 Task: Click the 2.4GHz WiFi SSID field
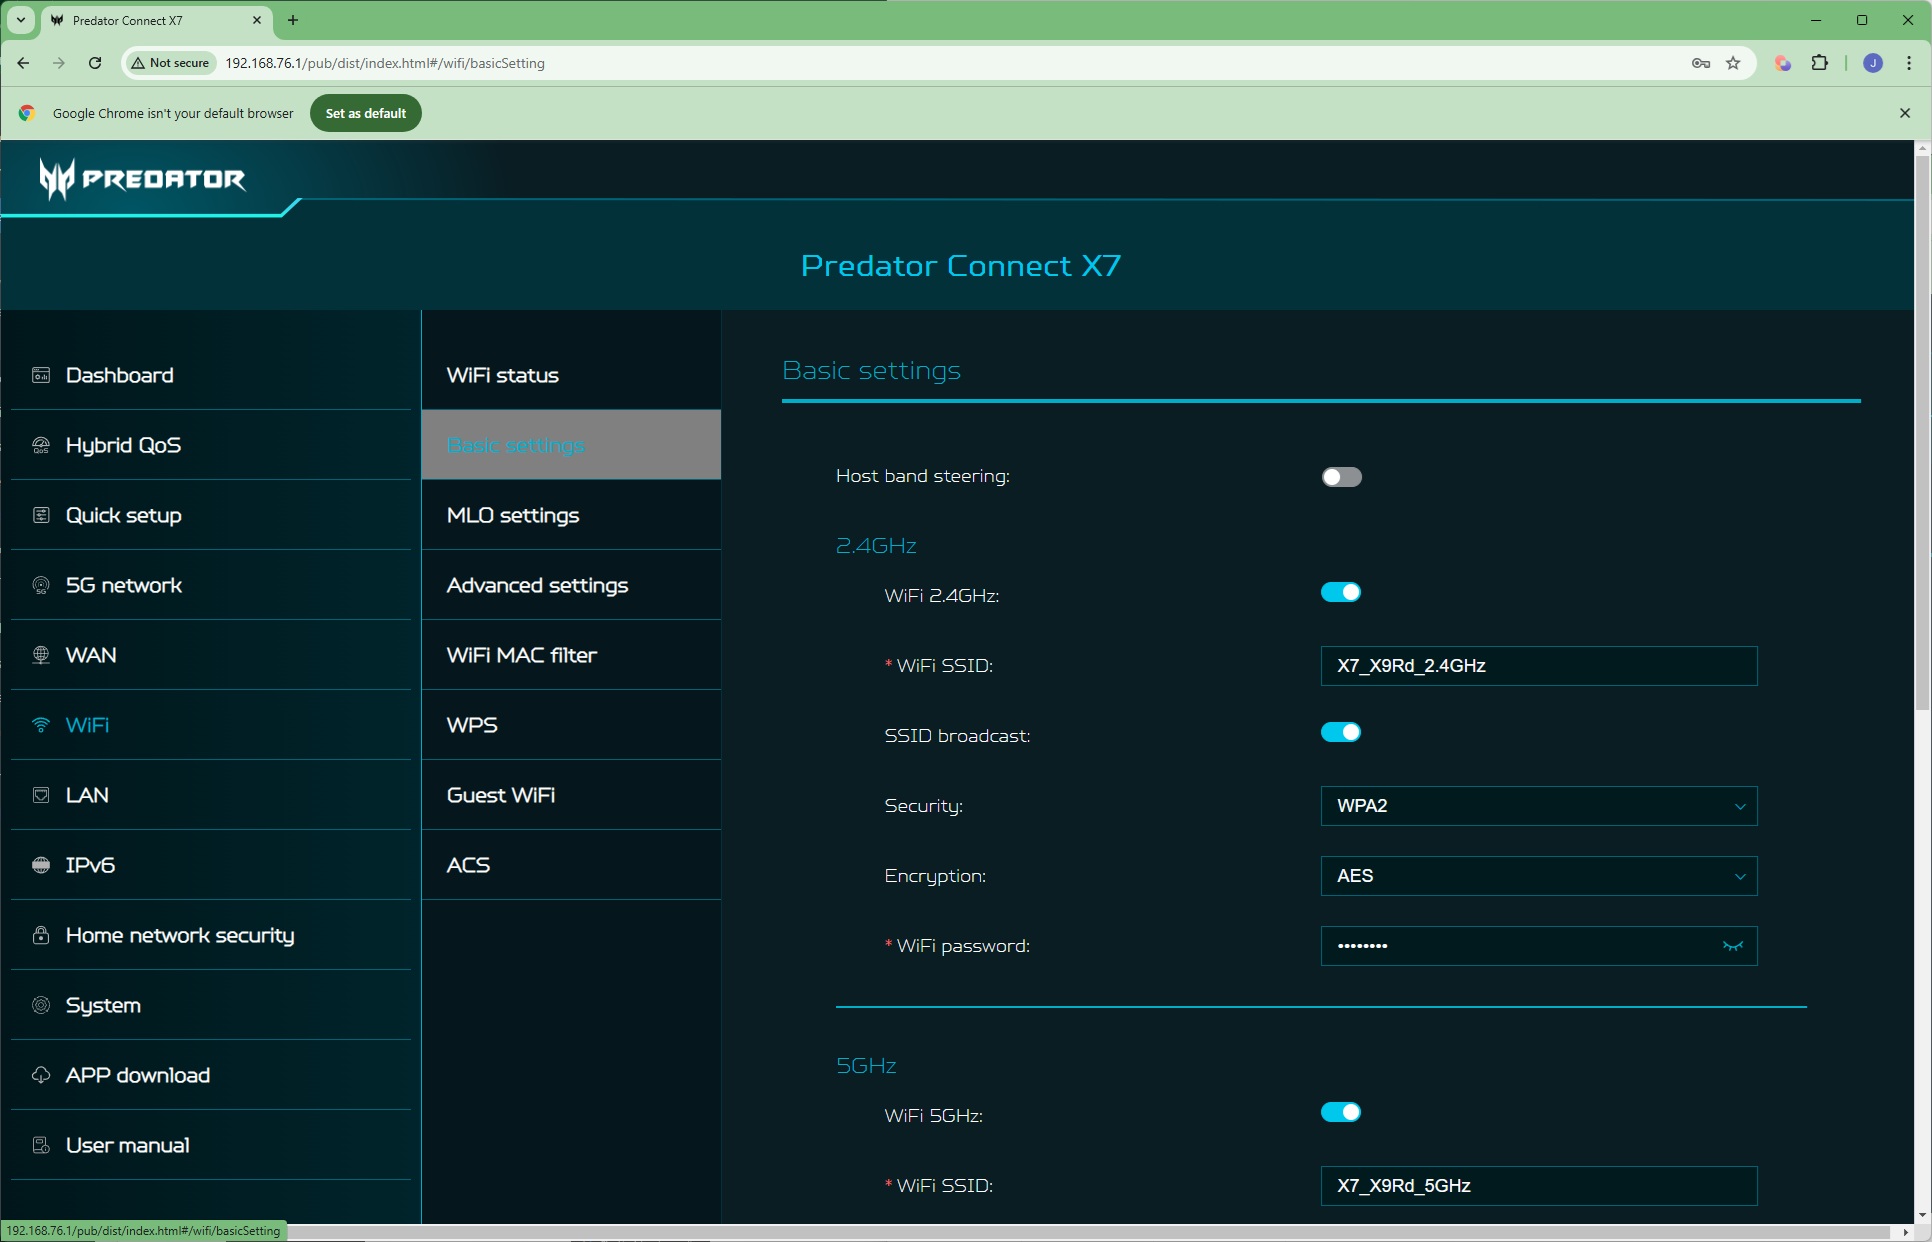coord(1538,666)
